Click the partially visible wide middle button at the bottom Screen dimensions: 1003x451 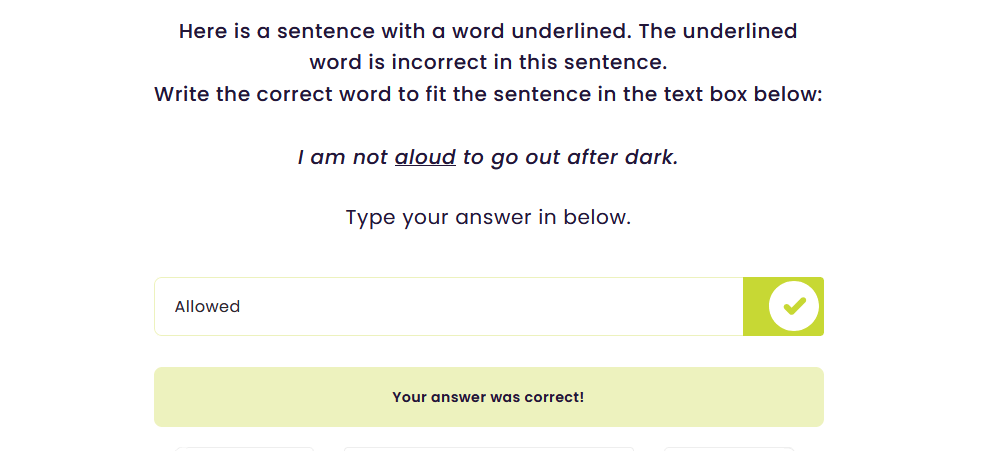pyautogui.click(x=488, y=448)
